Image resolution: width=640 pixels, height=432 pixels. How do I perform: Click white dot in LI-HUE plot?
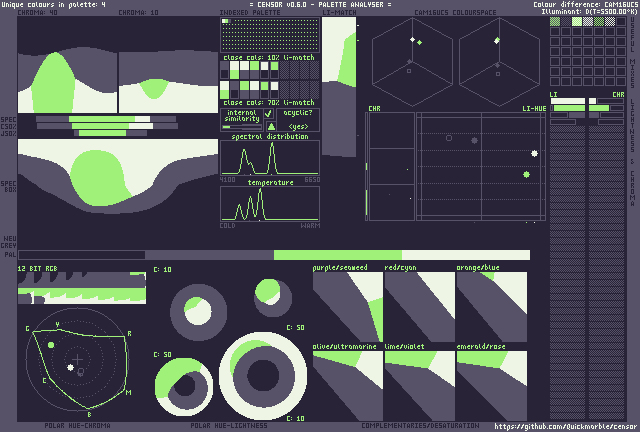(x=534, y=154)
